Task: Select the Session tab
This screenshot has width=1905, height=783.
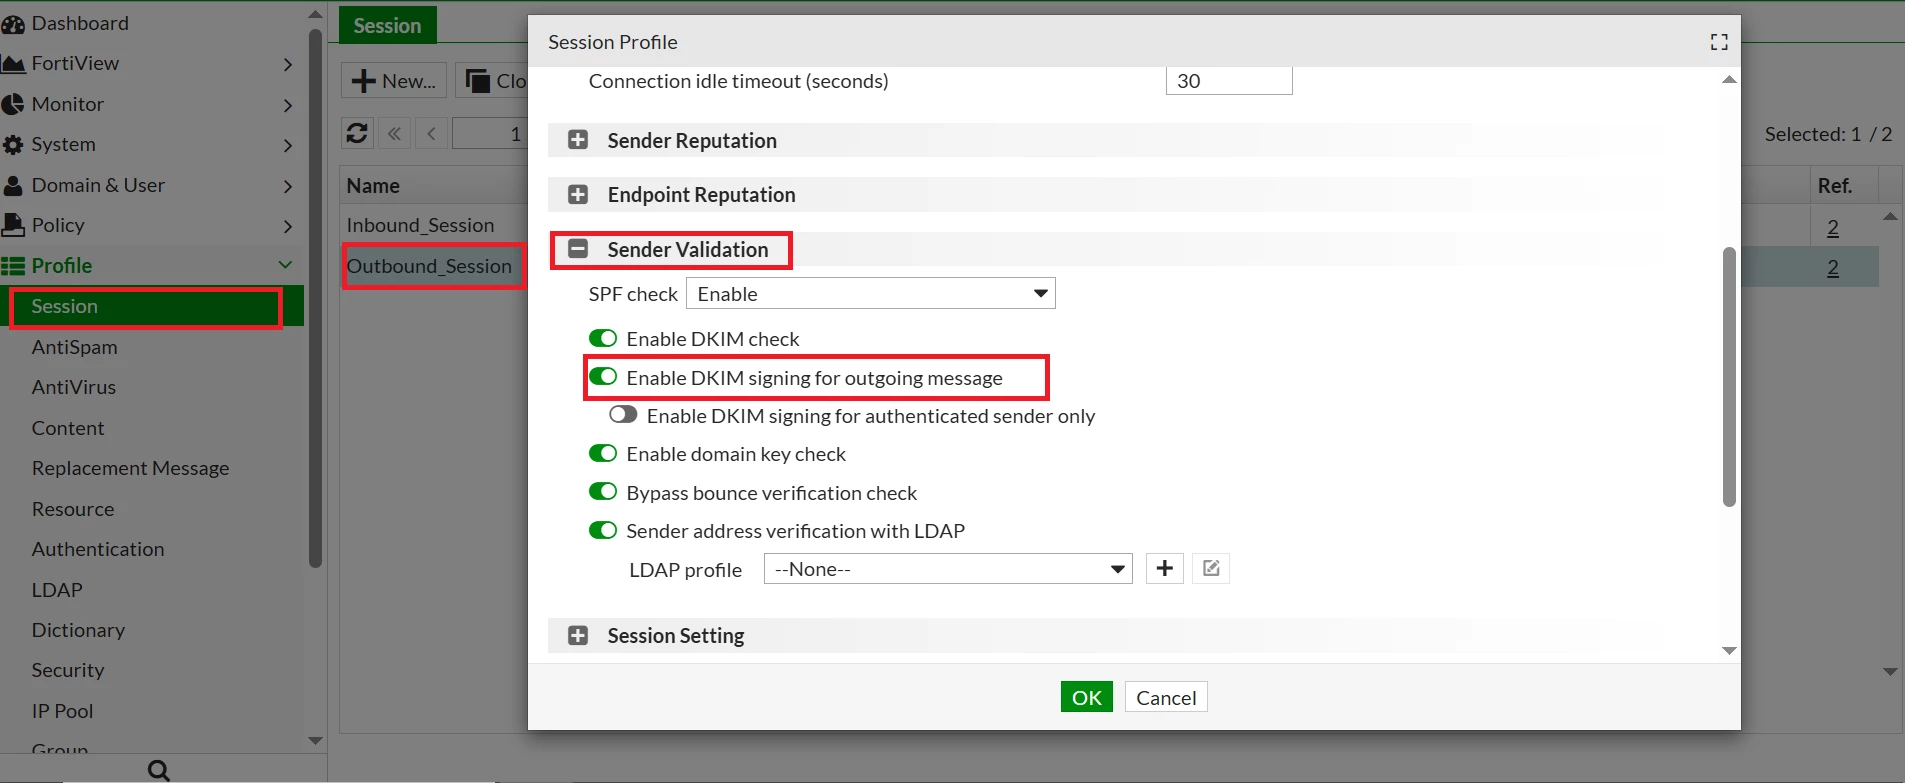Action: click(x=387, y=26)
